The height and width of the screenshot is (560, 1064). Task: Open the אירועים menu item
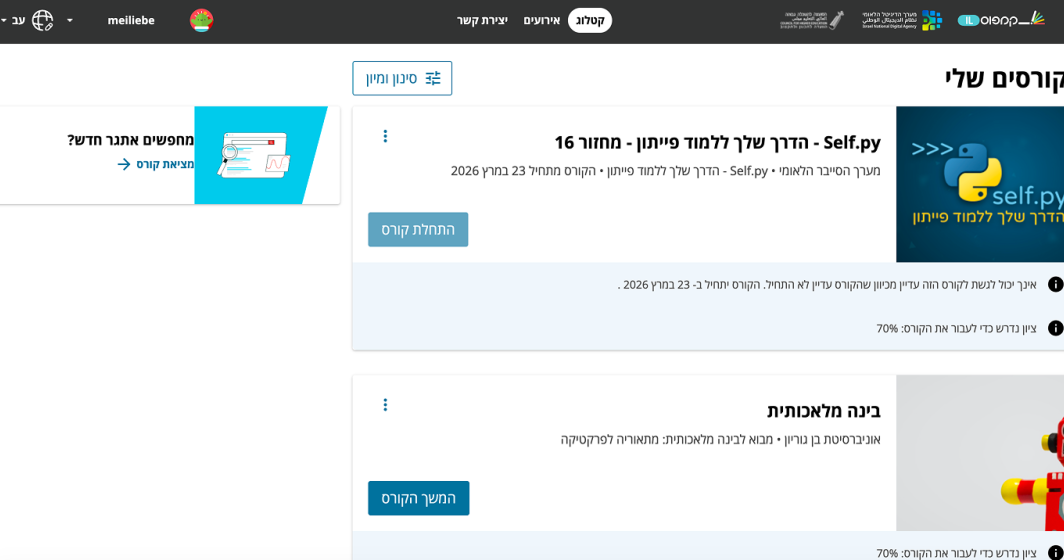[541, 20]
